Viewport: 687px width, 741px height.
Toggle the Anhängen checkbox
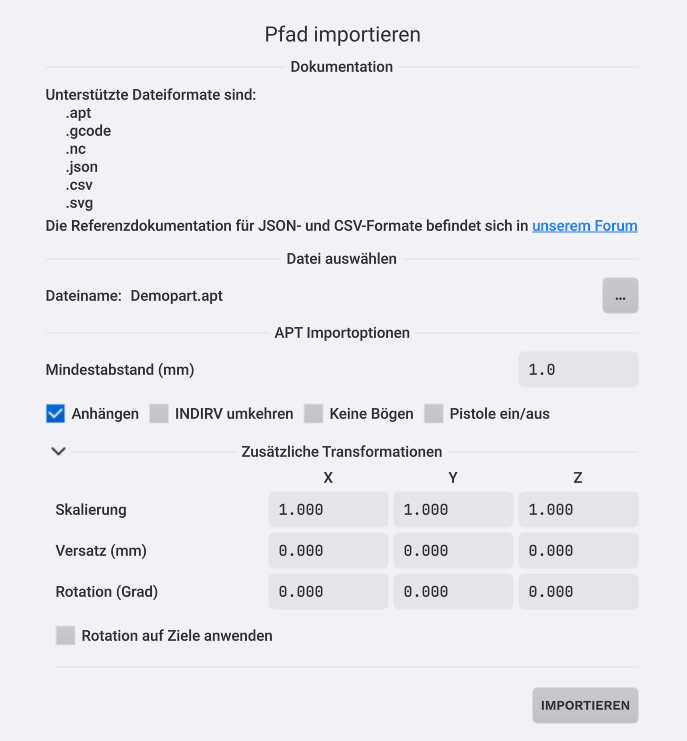(x=56, y=413)
